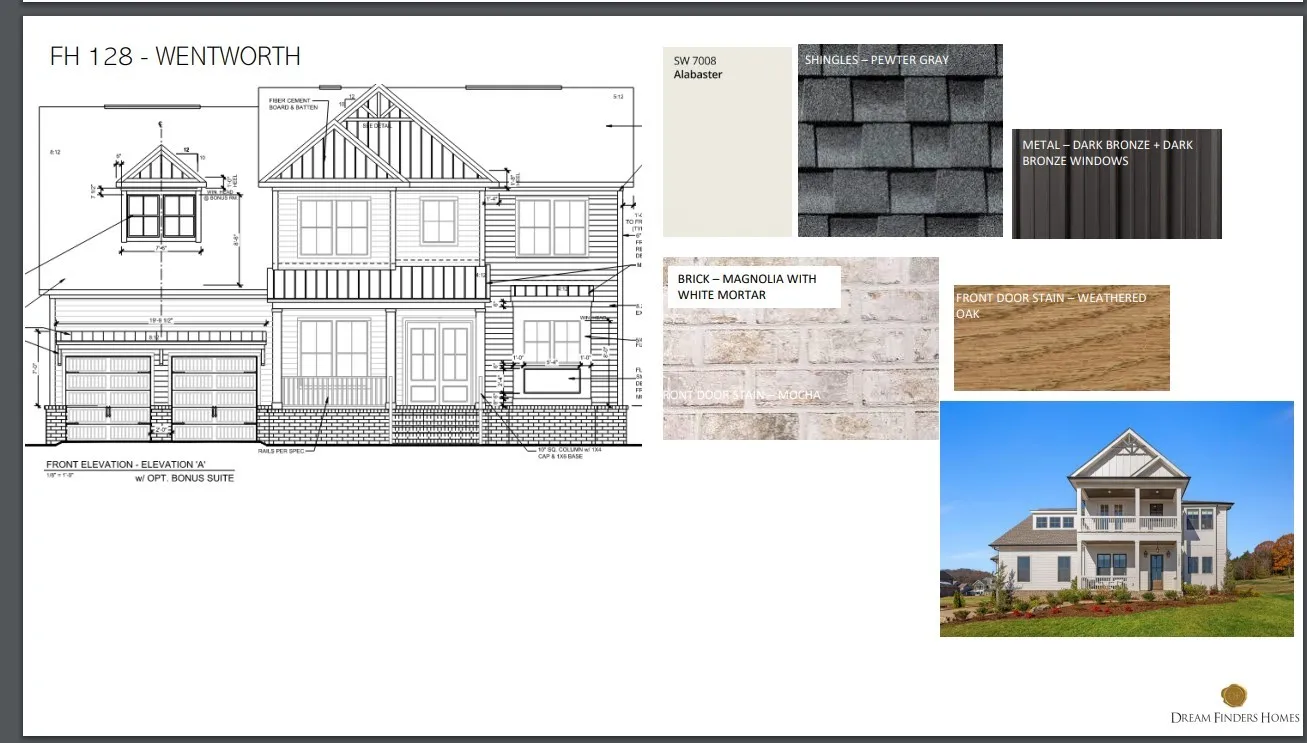Select the faded Front Door Stain – Mocha text
1307x743 pixels.
[x=742, y=395]
